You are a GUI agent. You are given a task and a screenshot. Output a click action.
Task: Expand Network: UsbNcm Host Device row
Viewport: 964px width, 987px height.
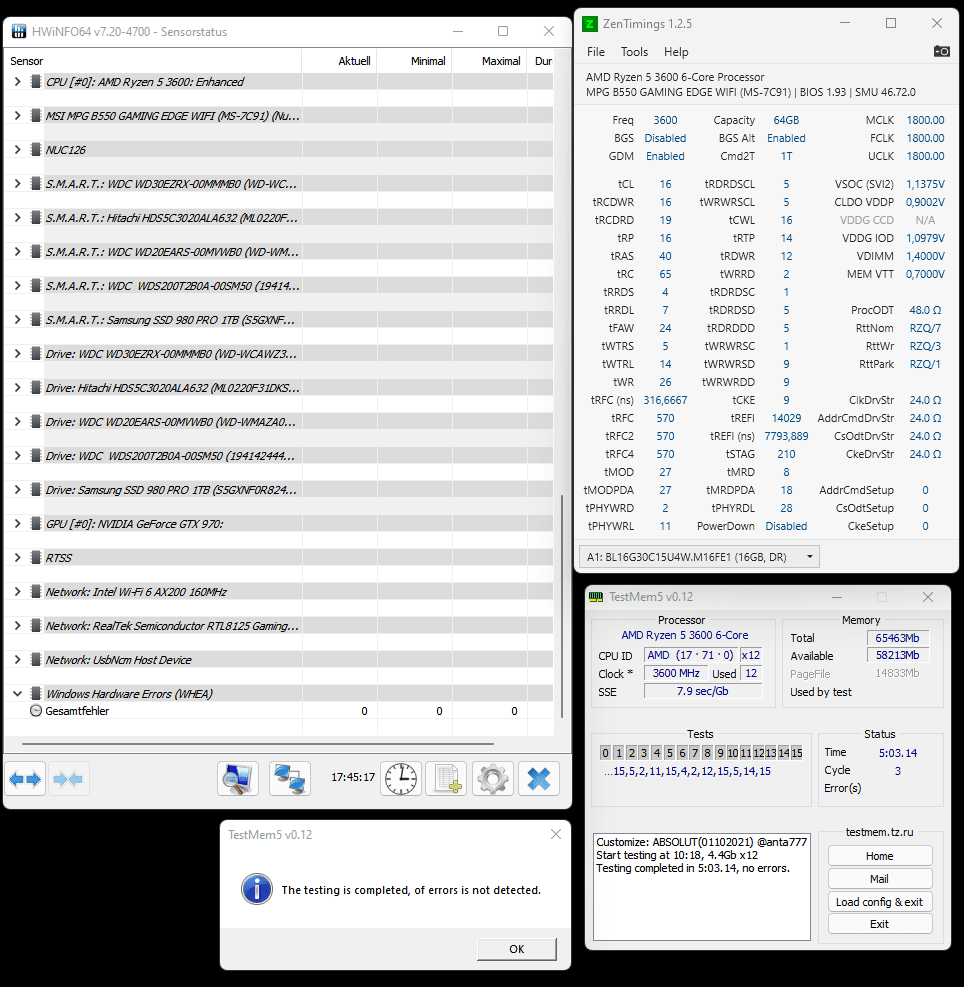click(18, 659)
